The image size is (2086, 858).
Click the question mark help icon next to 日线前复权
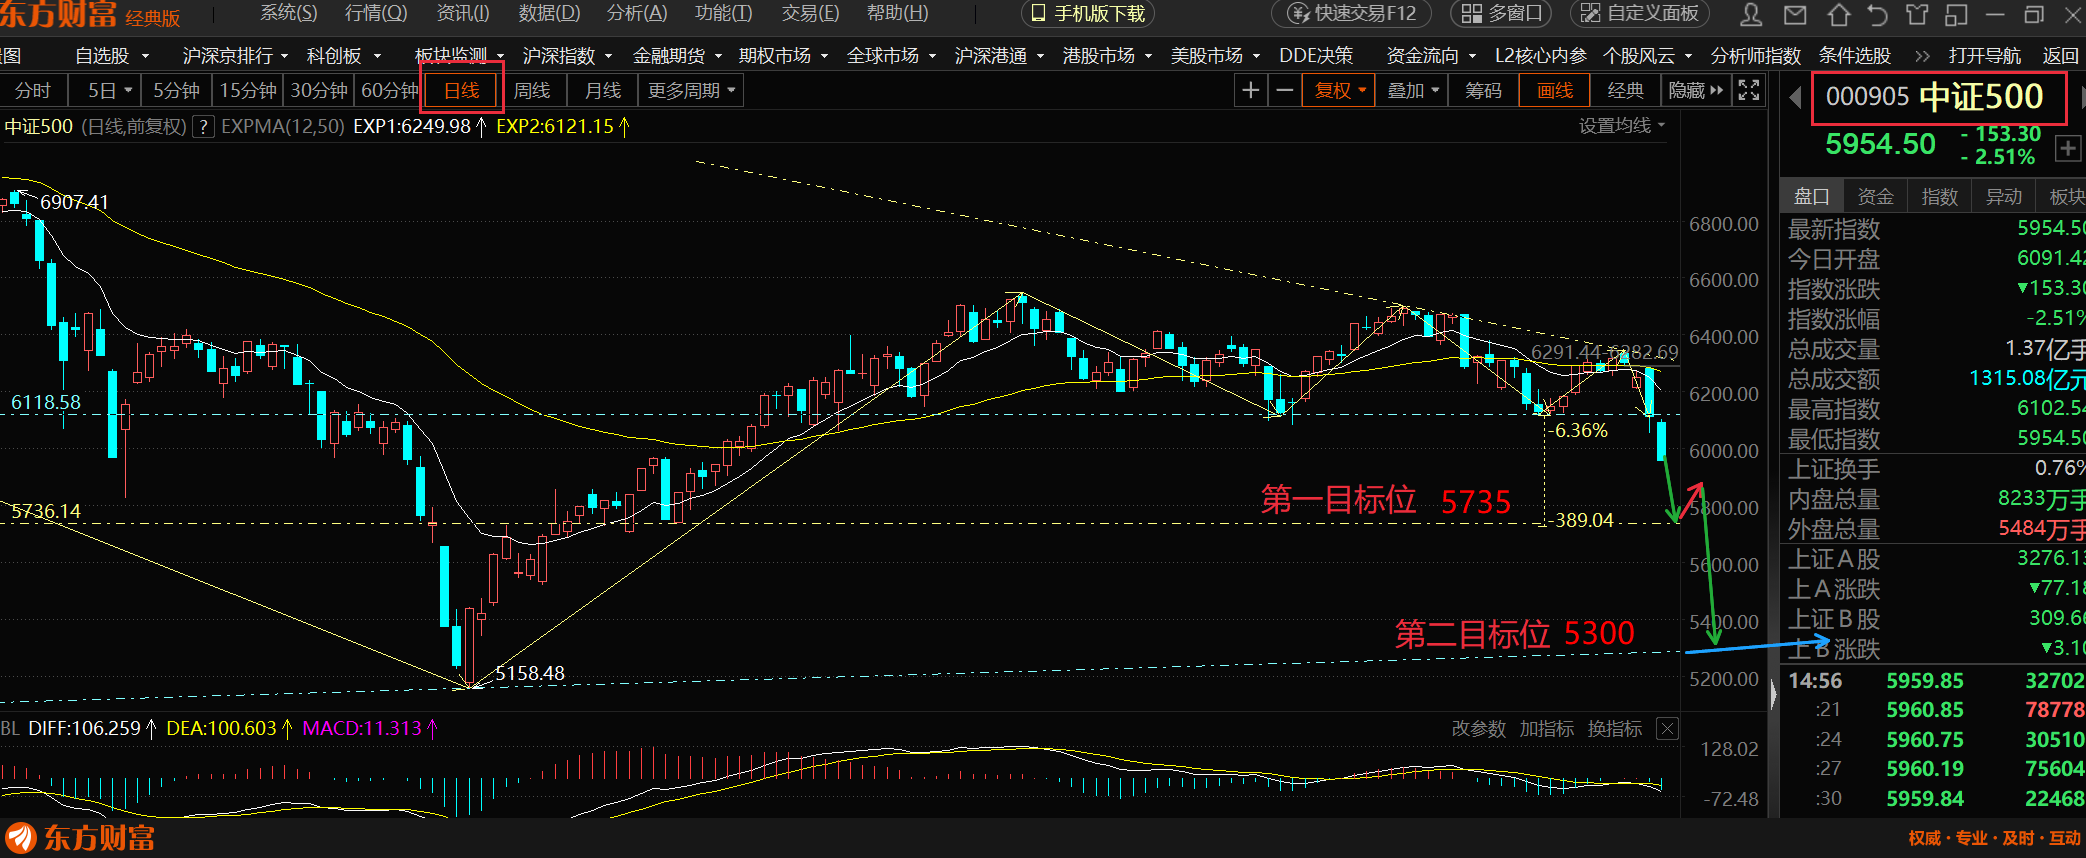203,127
